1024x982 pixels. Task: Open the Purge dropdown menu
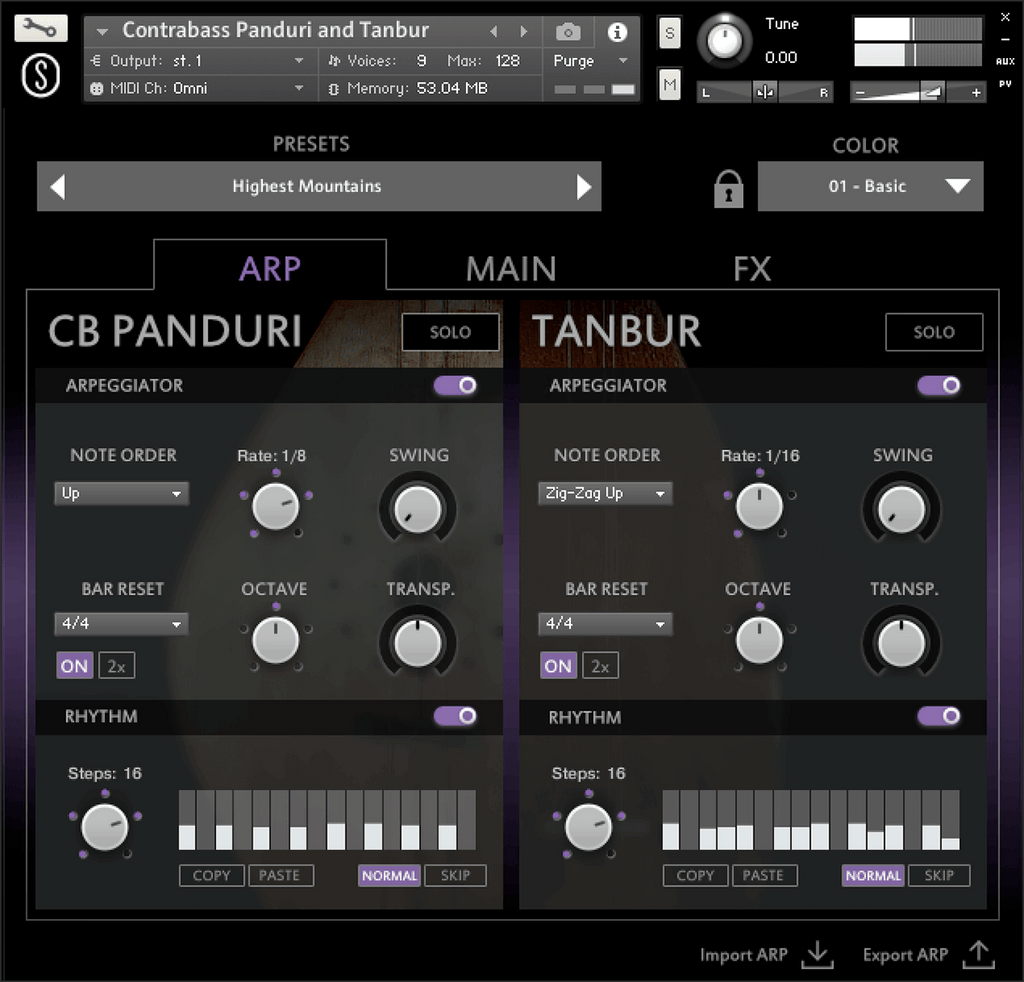[x=590, y=61]
